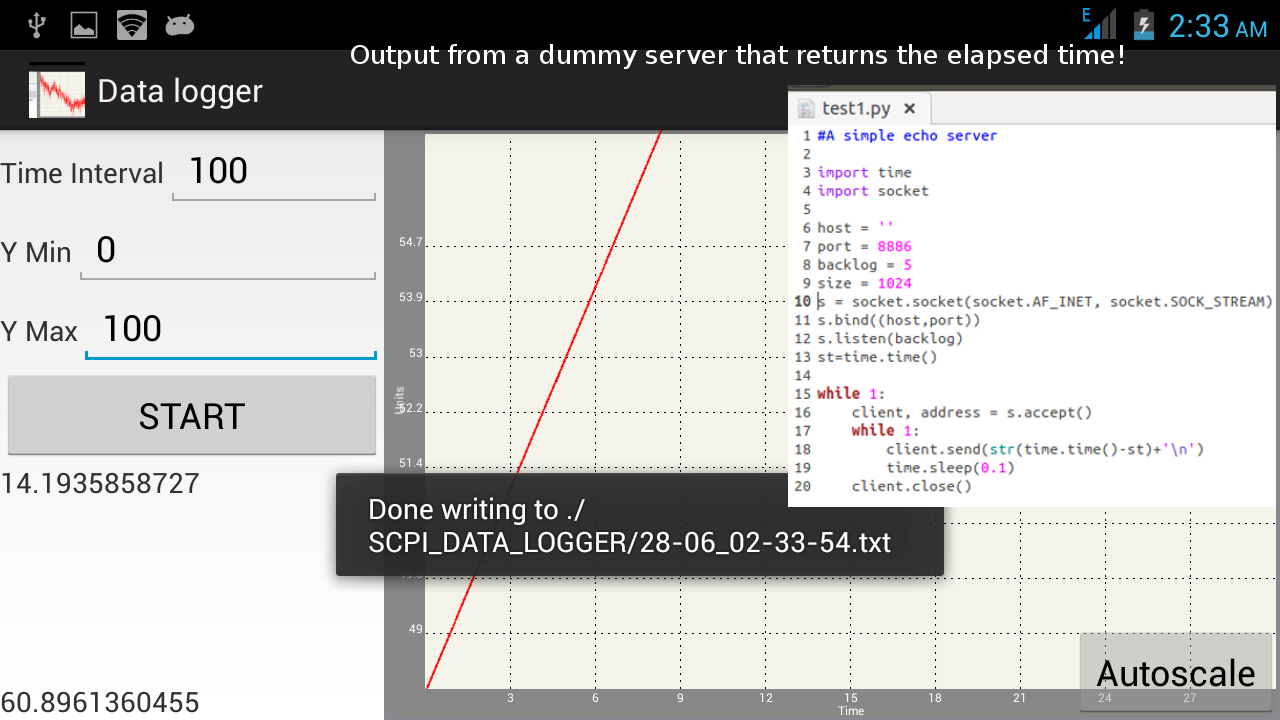Start logging with the START button
Image resolution: width=1280 pixels, height=720 pixels.
click(x=192, y=416)
